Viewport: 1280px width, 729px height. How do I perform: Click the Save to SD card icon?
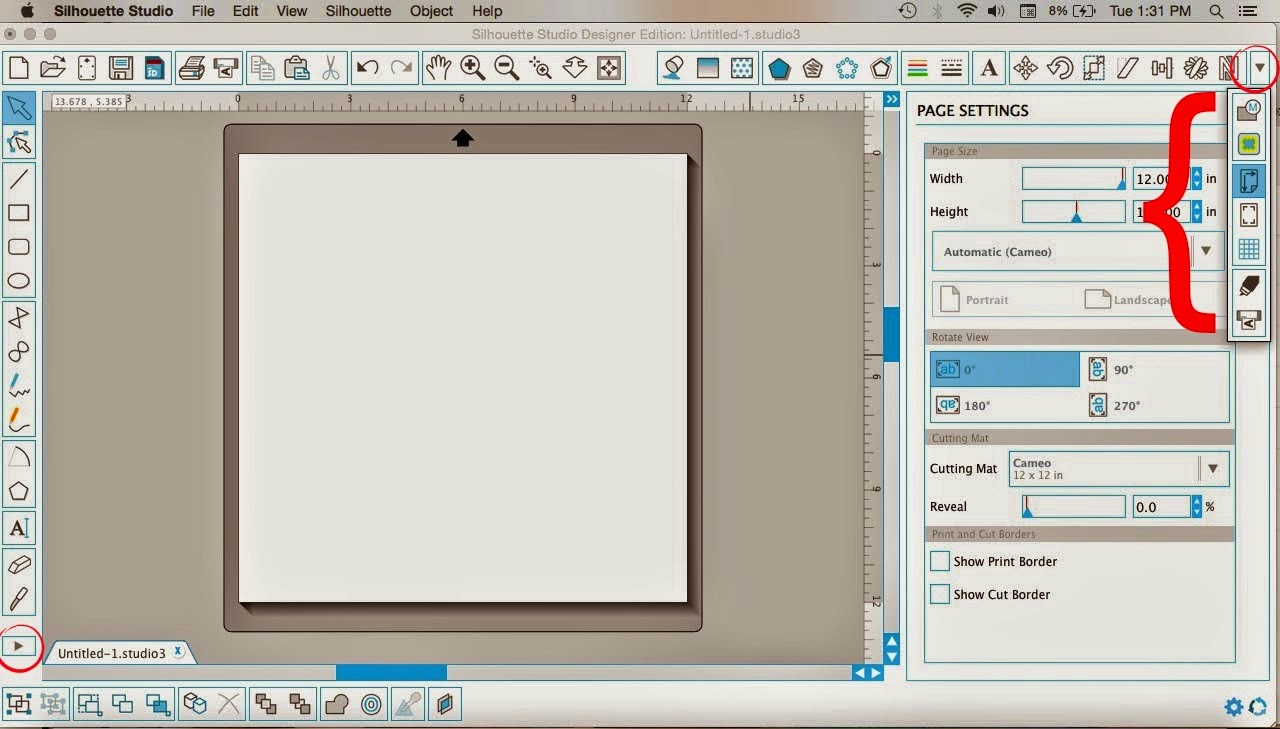pyautogui.click(x=154, y=68)
